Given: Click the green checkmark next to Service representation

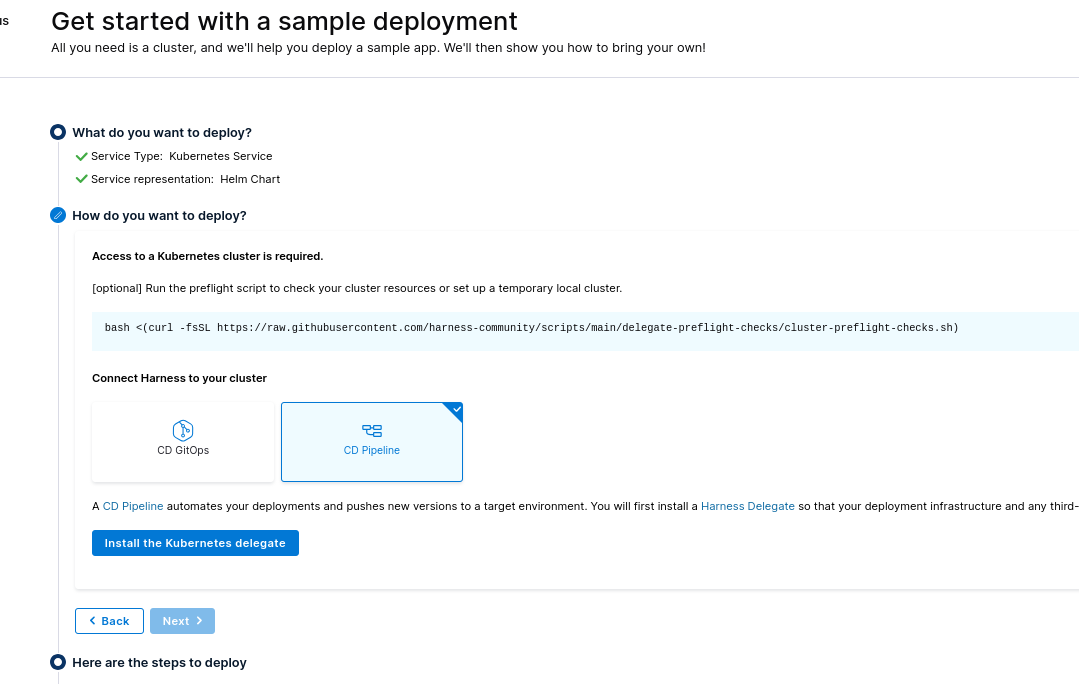Looking at the screenshot, I should click(x=81, y=179).
